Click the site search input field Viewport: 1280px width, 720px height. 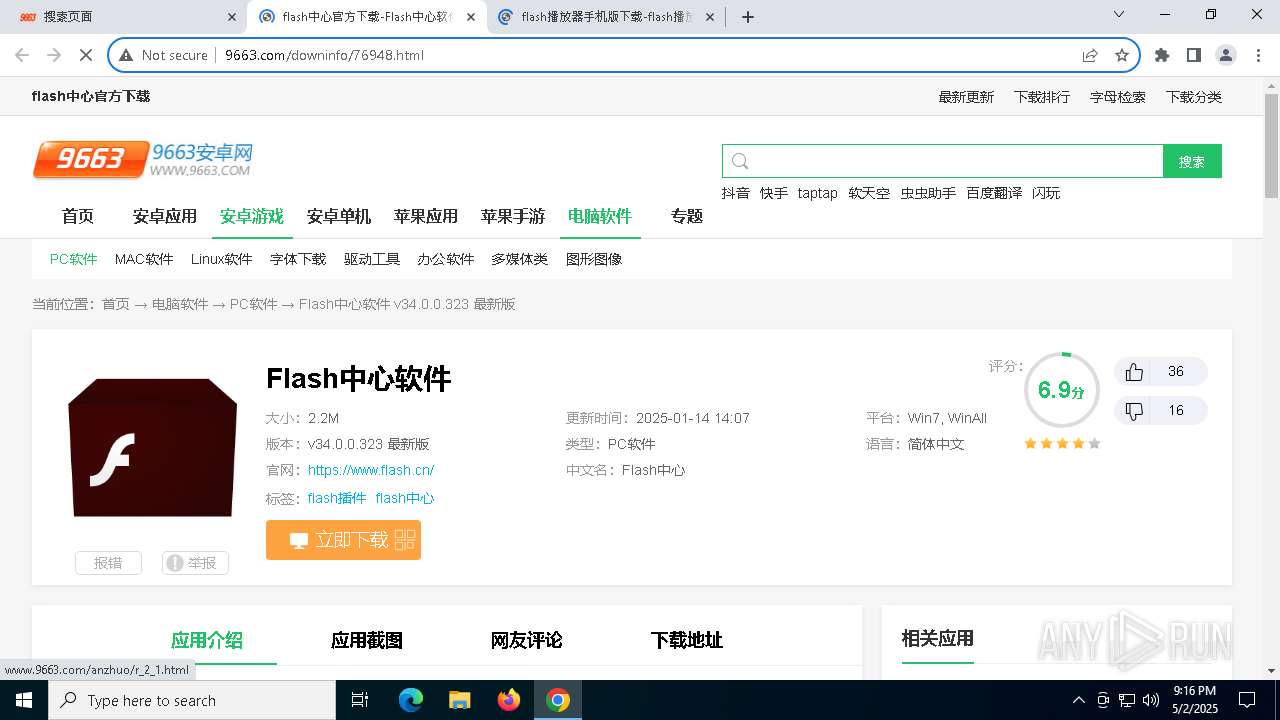[x=943, y=161]
